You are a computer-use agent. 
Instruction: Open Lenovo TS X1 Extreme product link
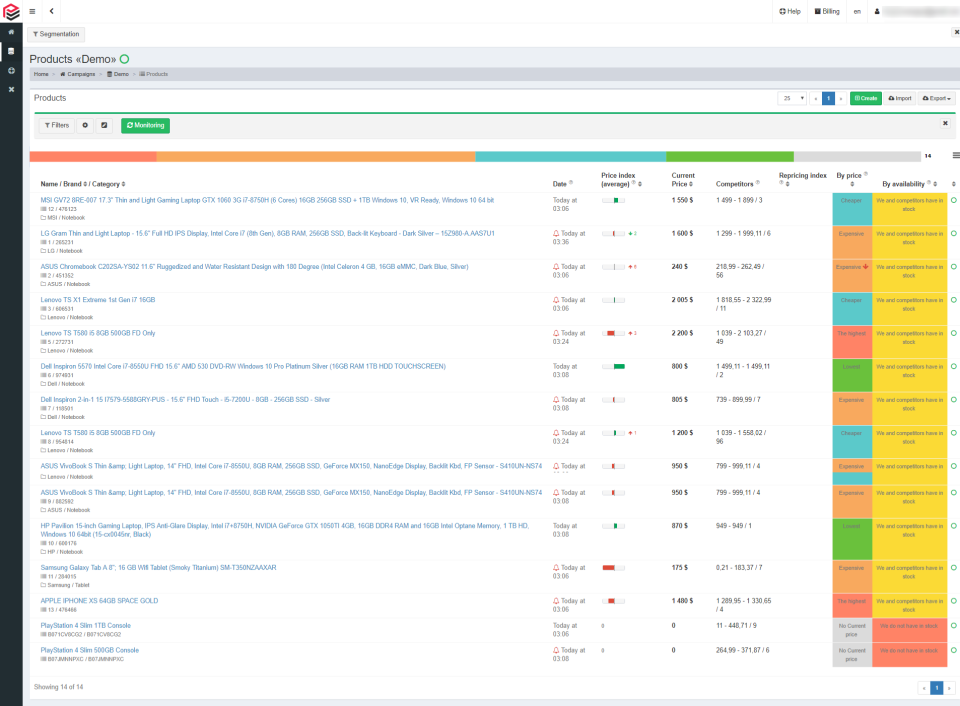(98, 300)
